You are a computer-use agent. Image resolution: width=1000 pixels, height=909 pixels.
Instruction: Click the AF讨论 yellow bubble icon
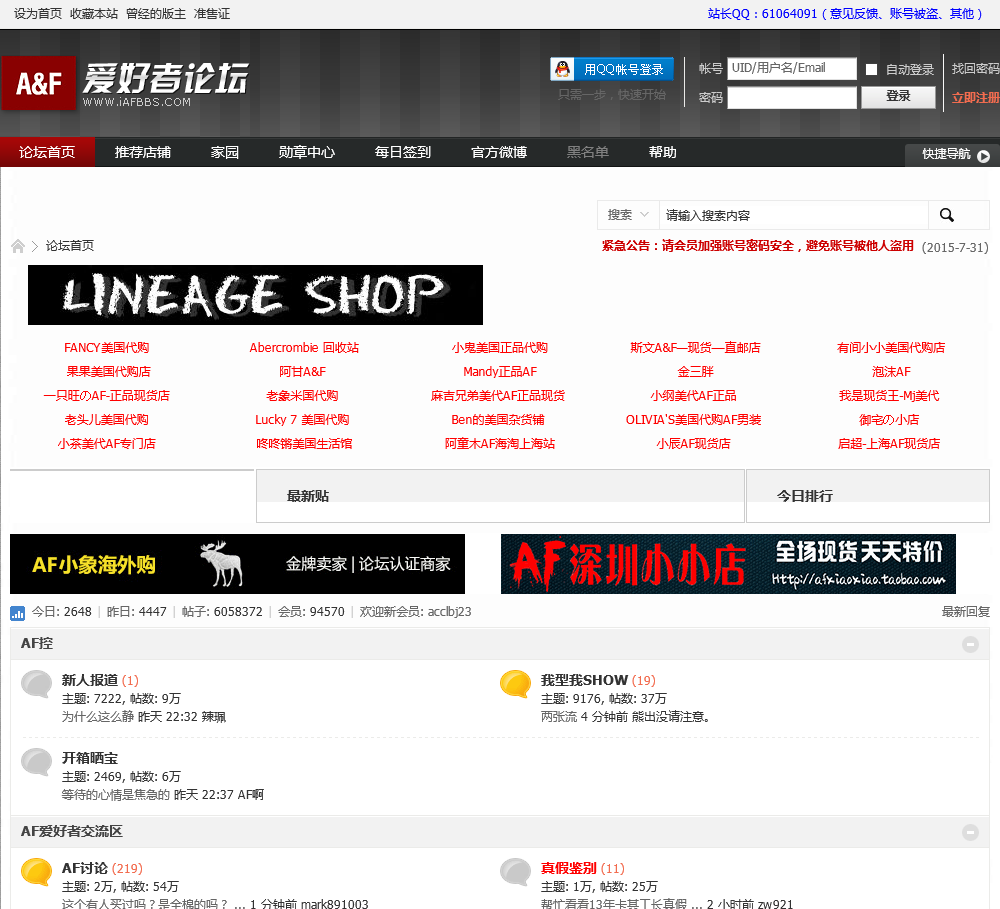pyautogui.click(x=36, y=873)
